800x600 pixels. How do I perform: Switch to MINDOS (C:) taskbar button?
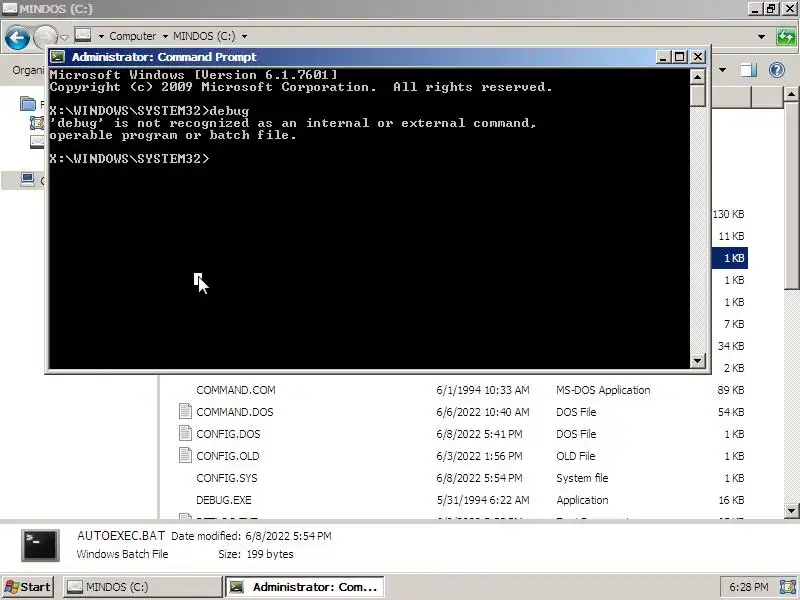click(142, 587)
